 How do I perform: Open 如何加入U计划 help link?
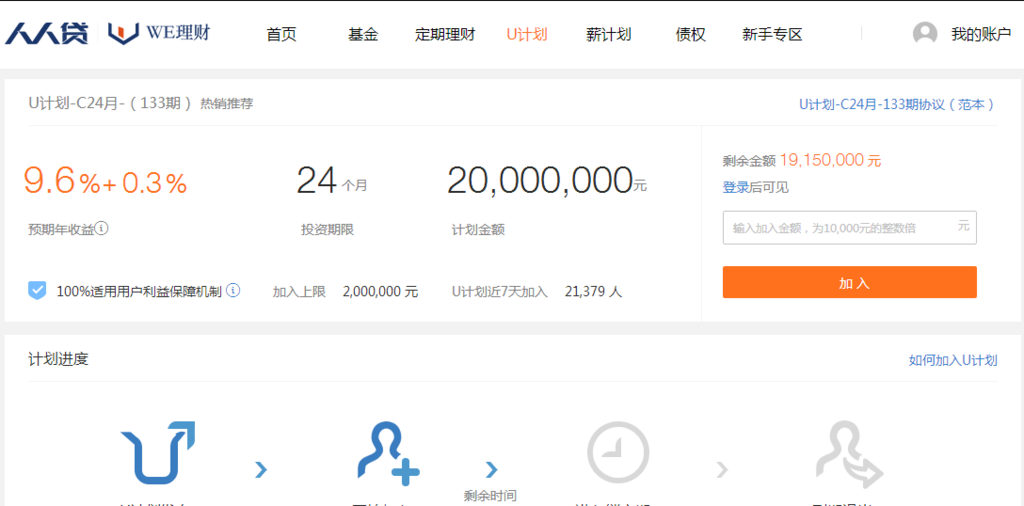[953, 360]
